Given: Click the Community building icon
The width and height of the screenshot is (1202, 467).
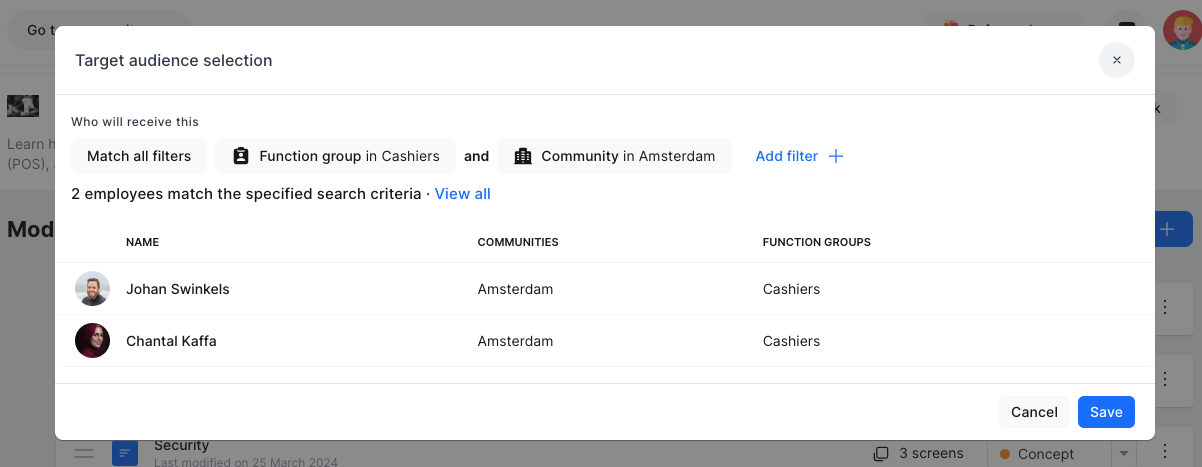Looking at the screenshot, I should [x=522, y=156].
